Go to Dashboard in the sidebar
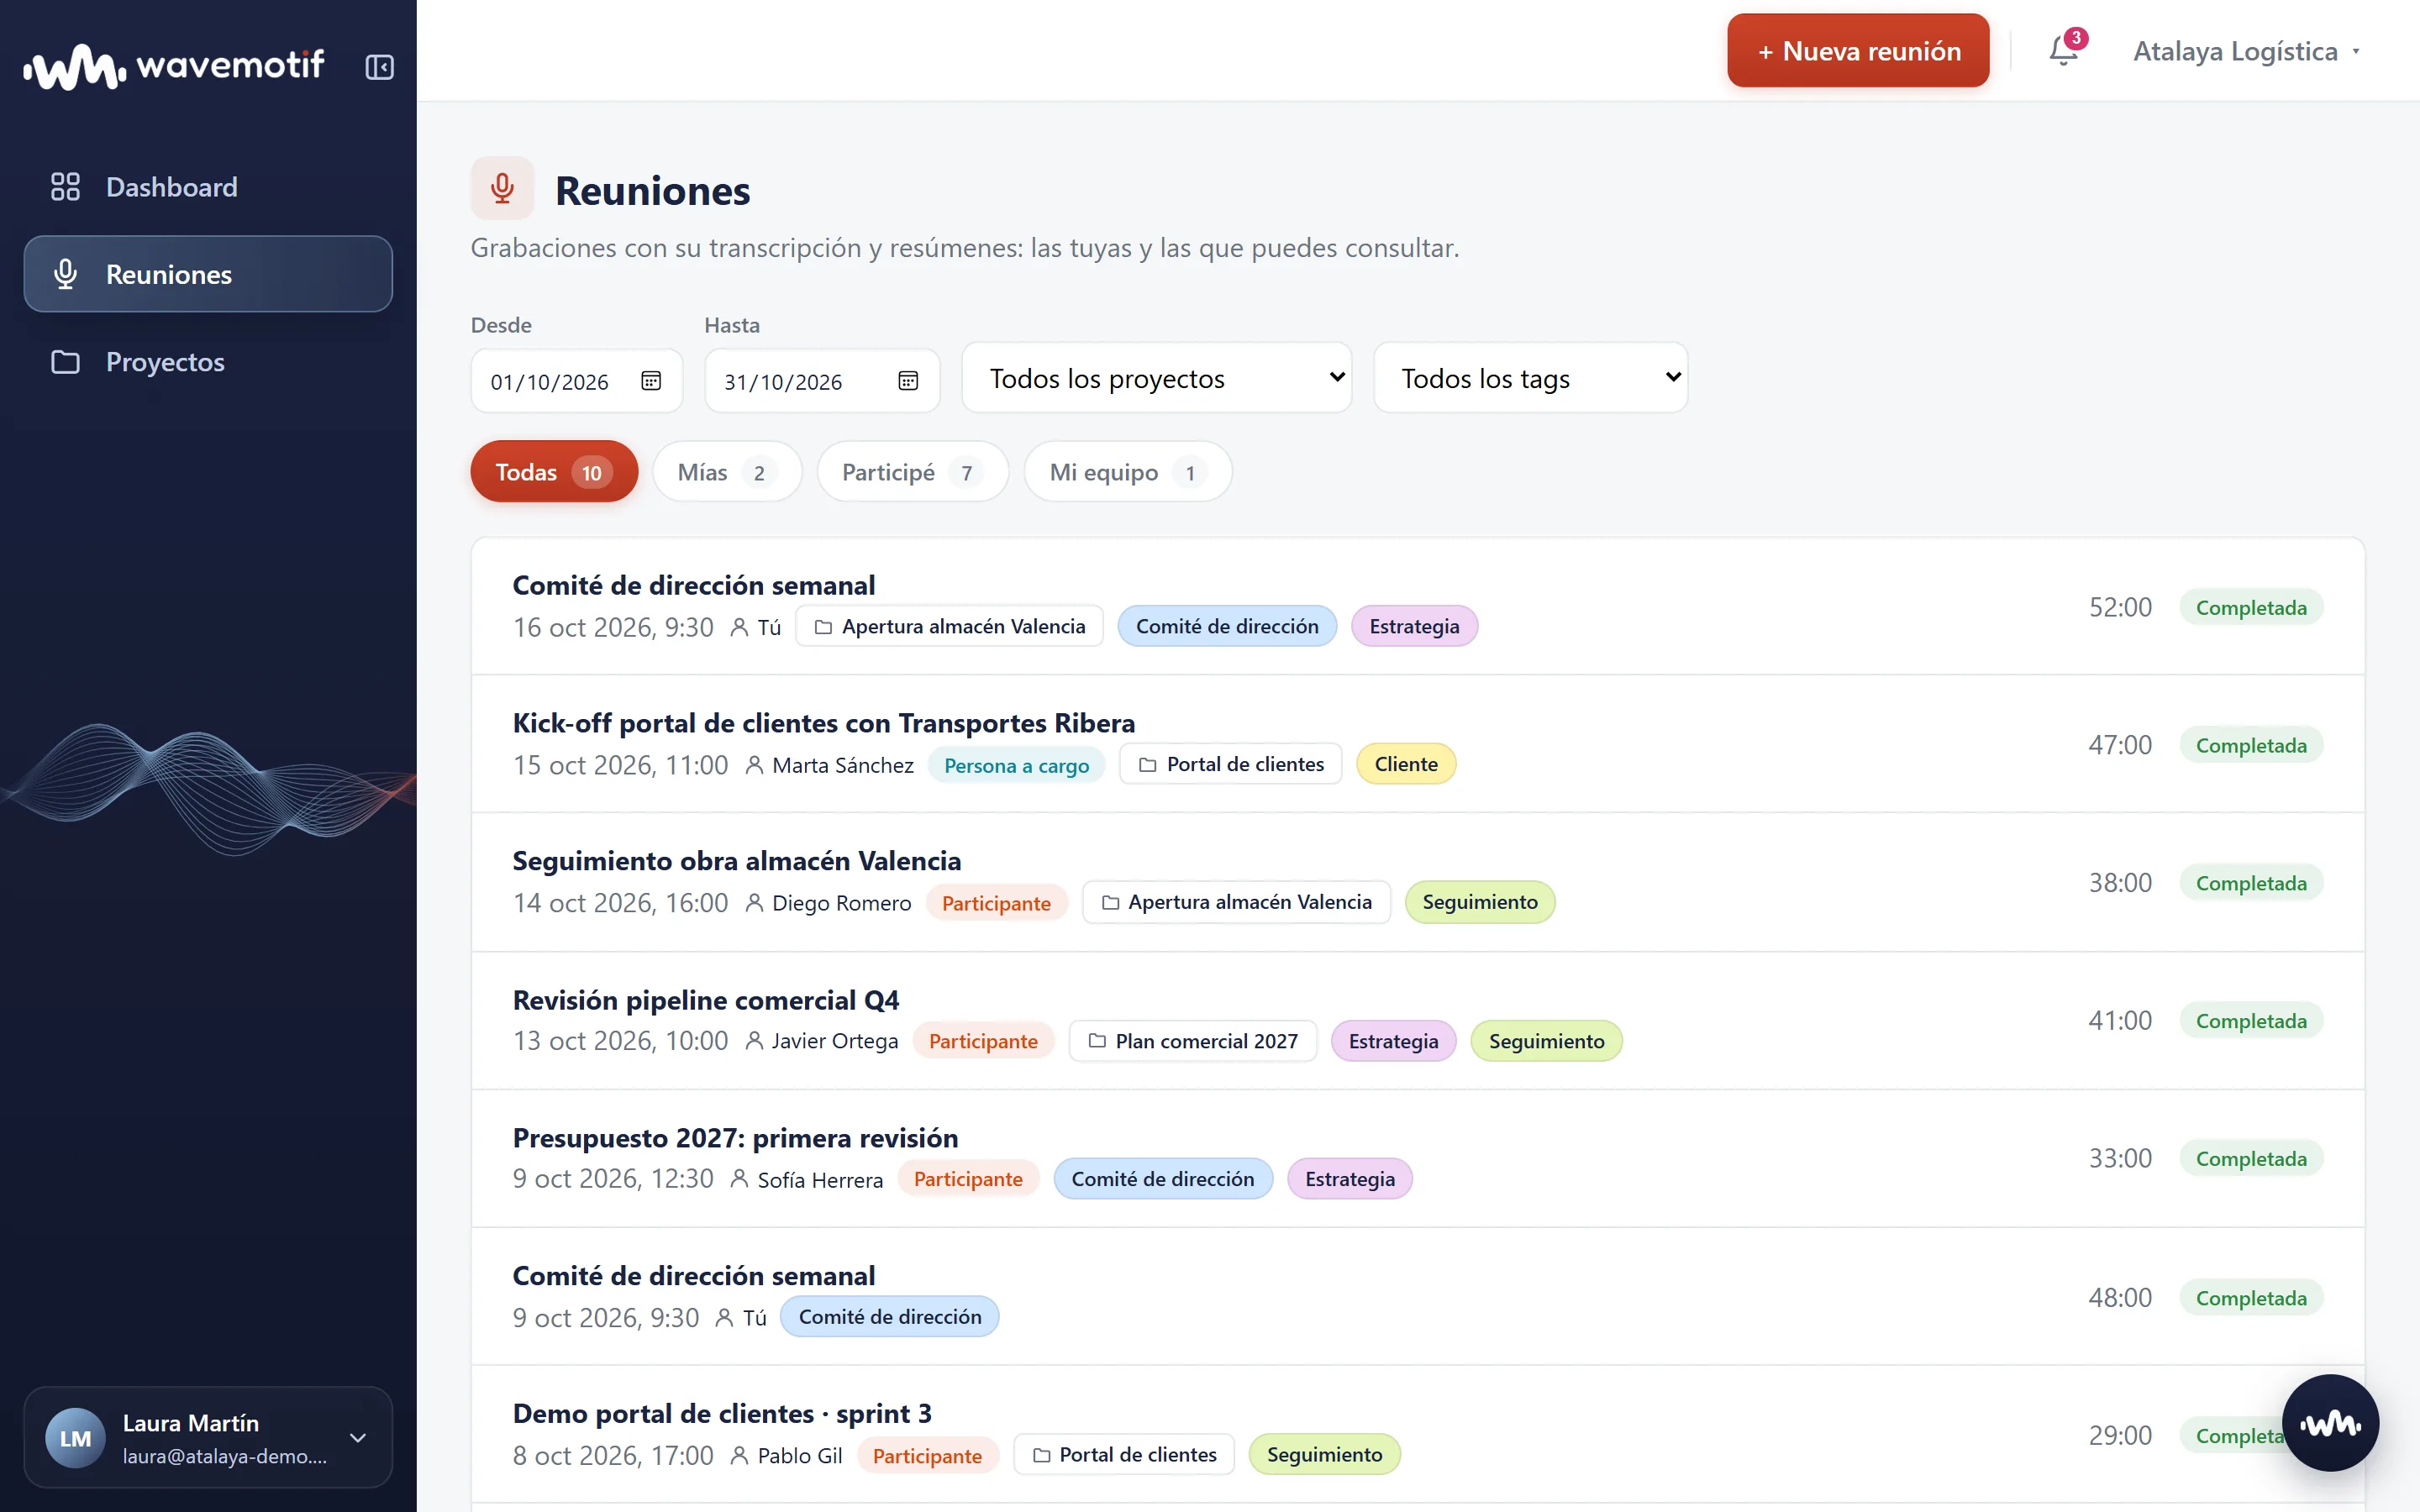The width and height of the screenshot is (2420, 1512). tap(208, 187)
